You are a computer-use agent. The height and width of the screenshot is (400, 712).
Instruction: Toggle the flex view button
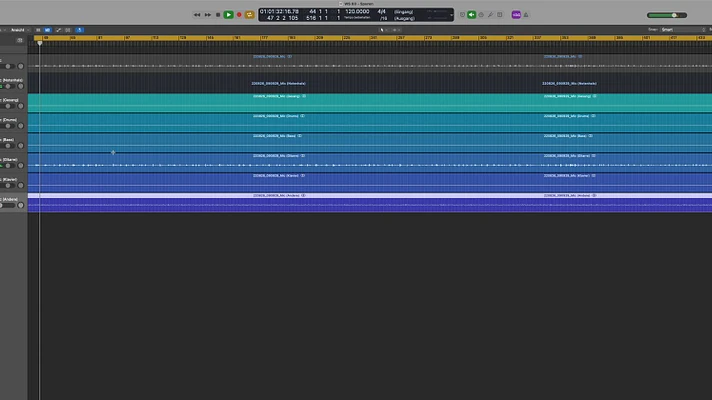click(x=68, y=30)
